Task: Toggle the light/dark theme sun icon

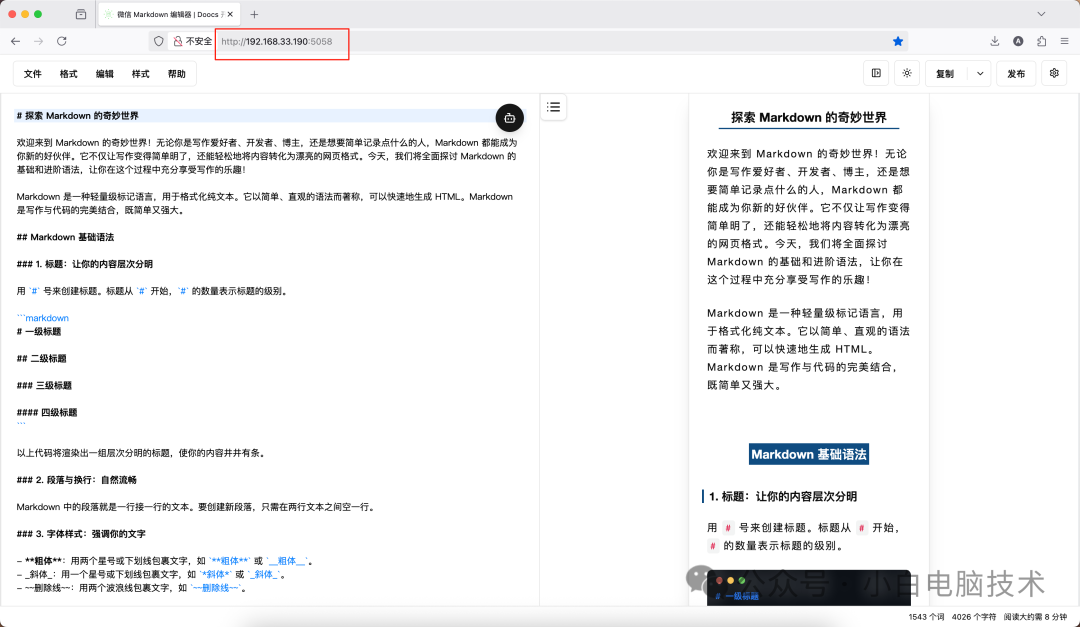Action: click(x=907, y=73)
